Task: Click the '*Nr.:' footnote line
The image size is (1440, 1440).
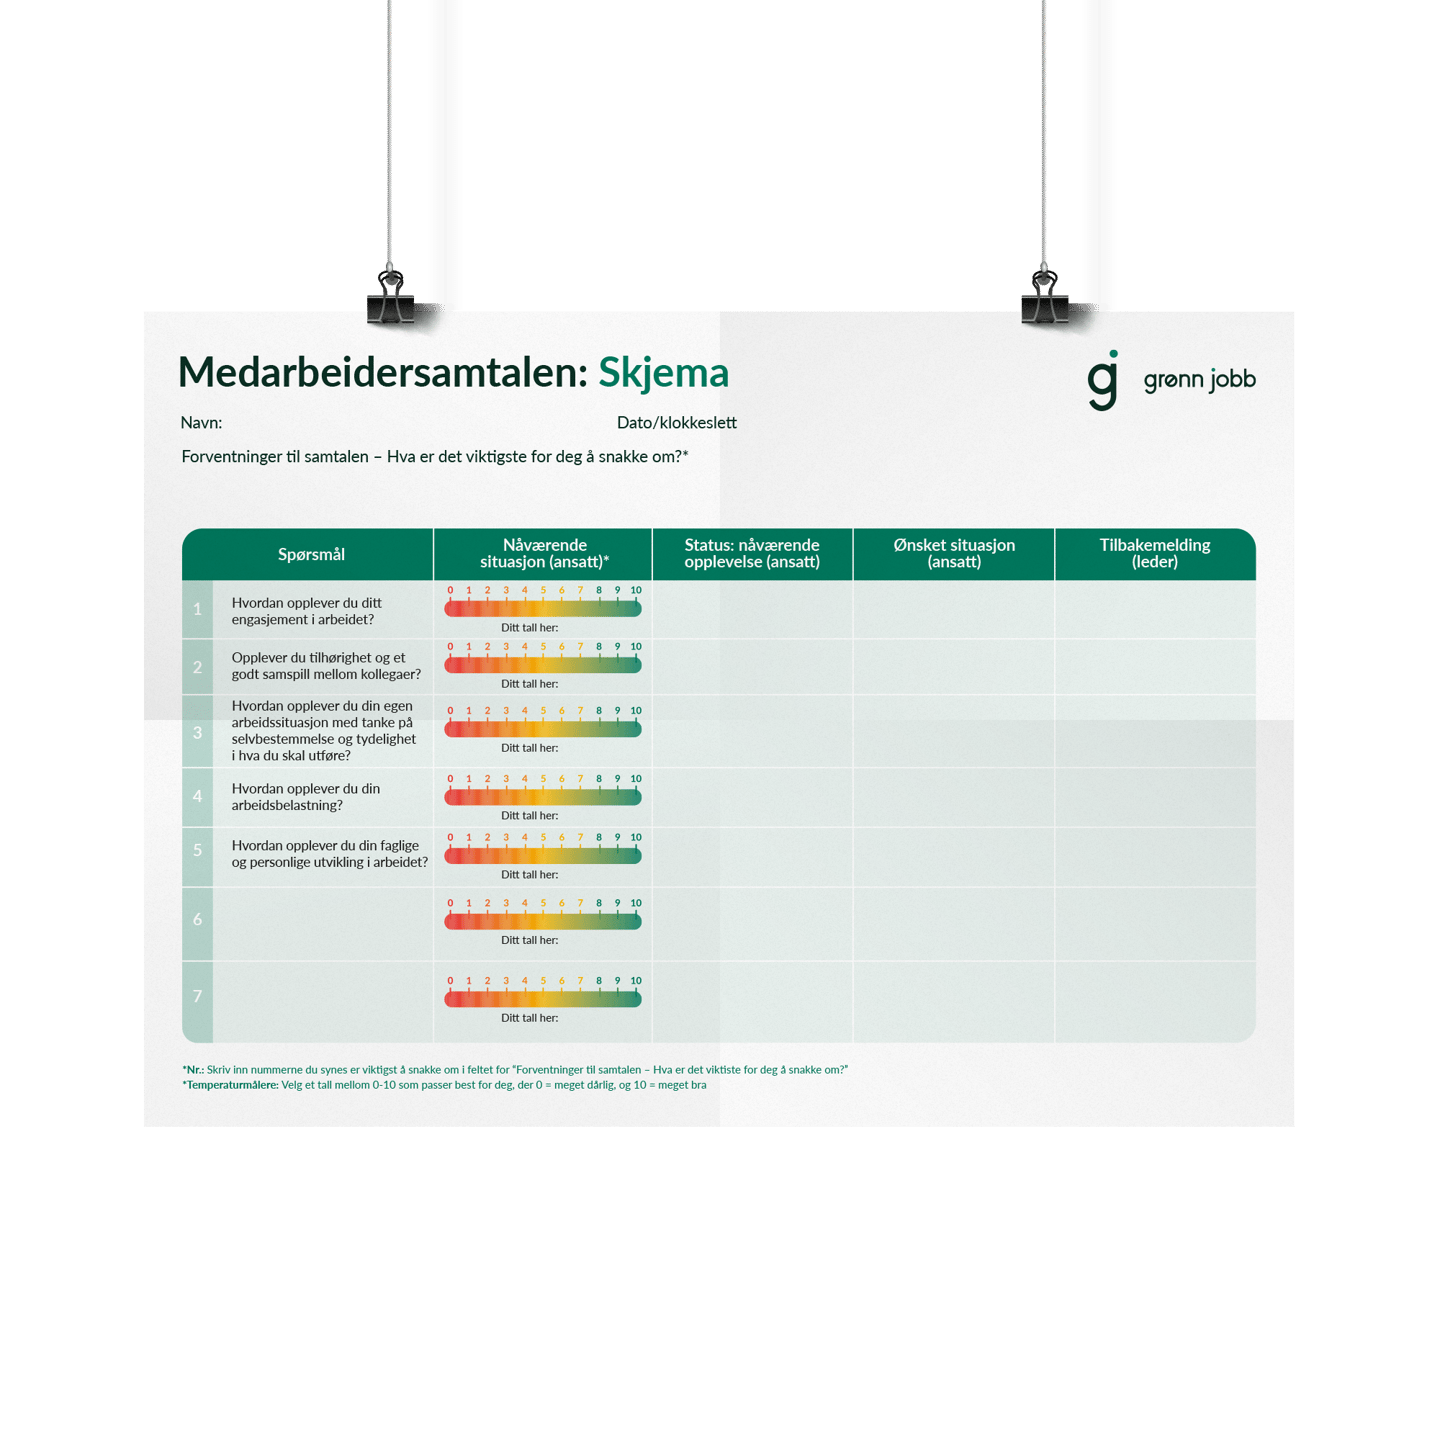Action: (x=515, y=1070)
